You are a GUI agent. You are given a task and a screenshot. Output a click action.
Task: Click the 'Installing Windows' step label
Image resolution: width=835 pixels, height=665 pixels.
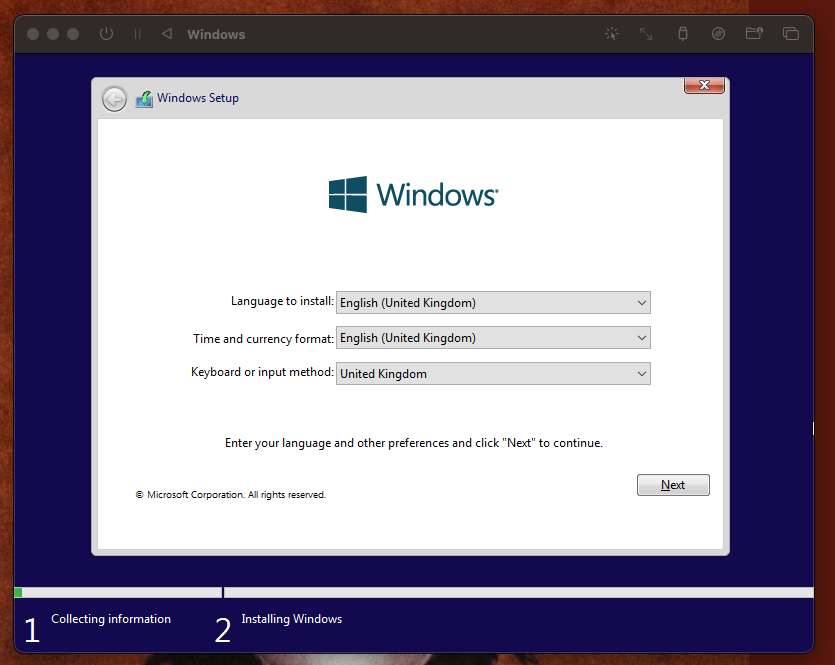[x=291, y=619]
